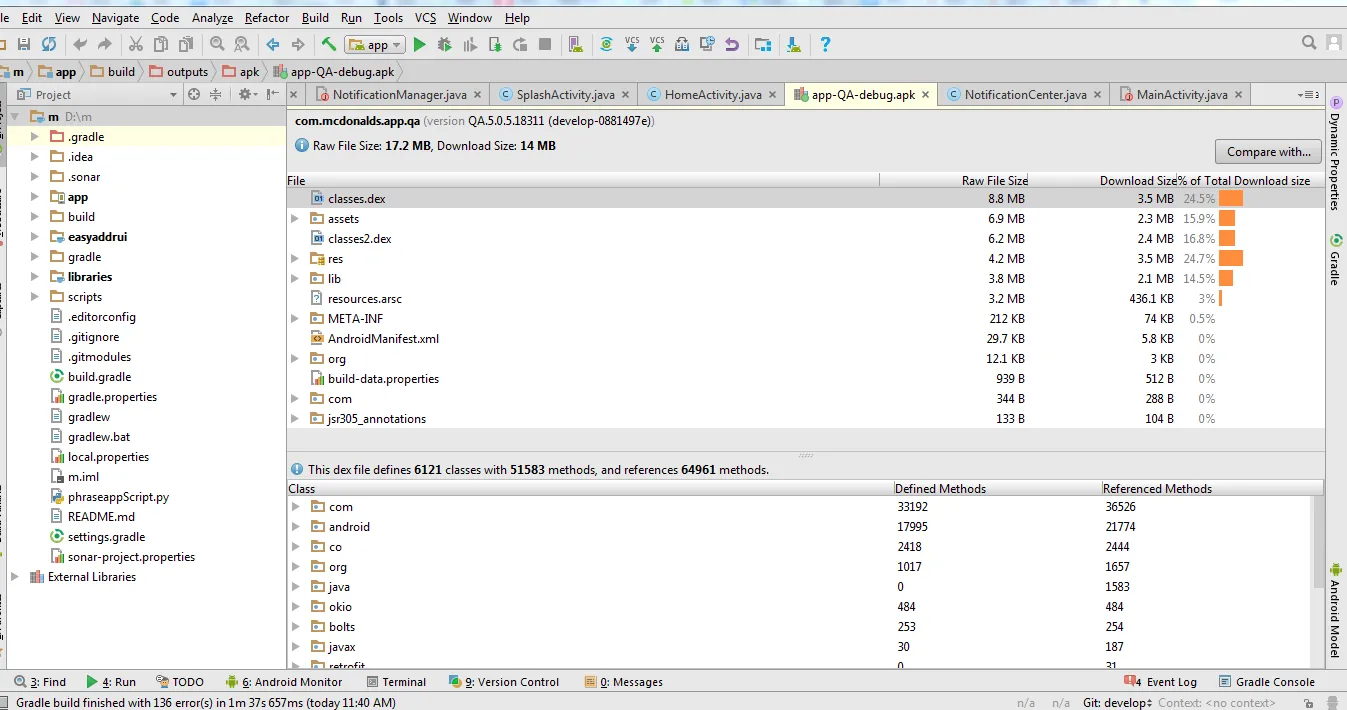Open the Terminal tool window
1347x710 pixels.
(x=396, y=682)
